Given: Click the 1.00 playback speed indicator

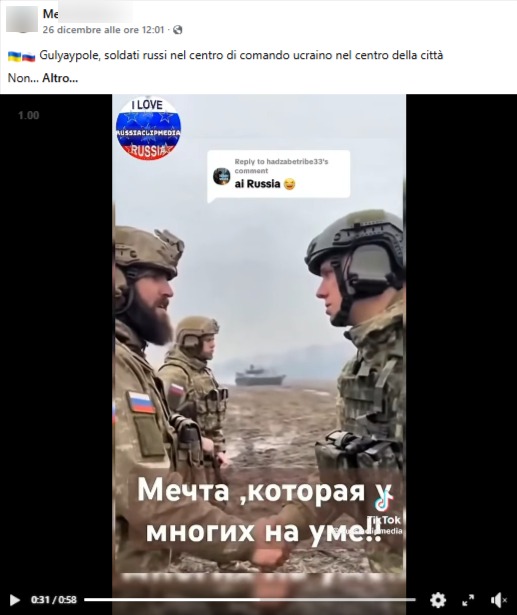Looking at the screenshot, I should pyautogui.click(x=29, y=115).
